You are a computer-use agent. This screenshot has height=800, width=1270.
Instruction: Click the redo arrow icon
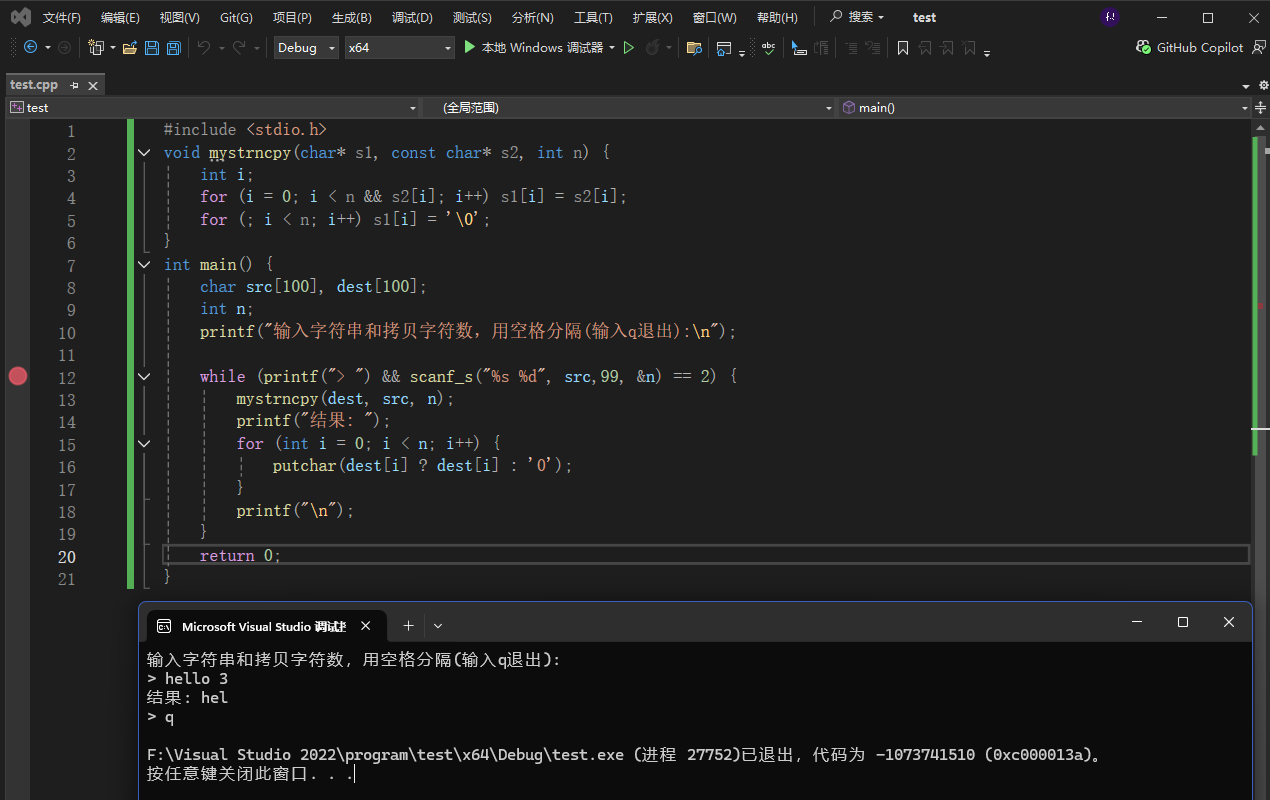click(239, 47)
